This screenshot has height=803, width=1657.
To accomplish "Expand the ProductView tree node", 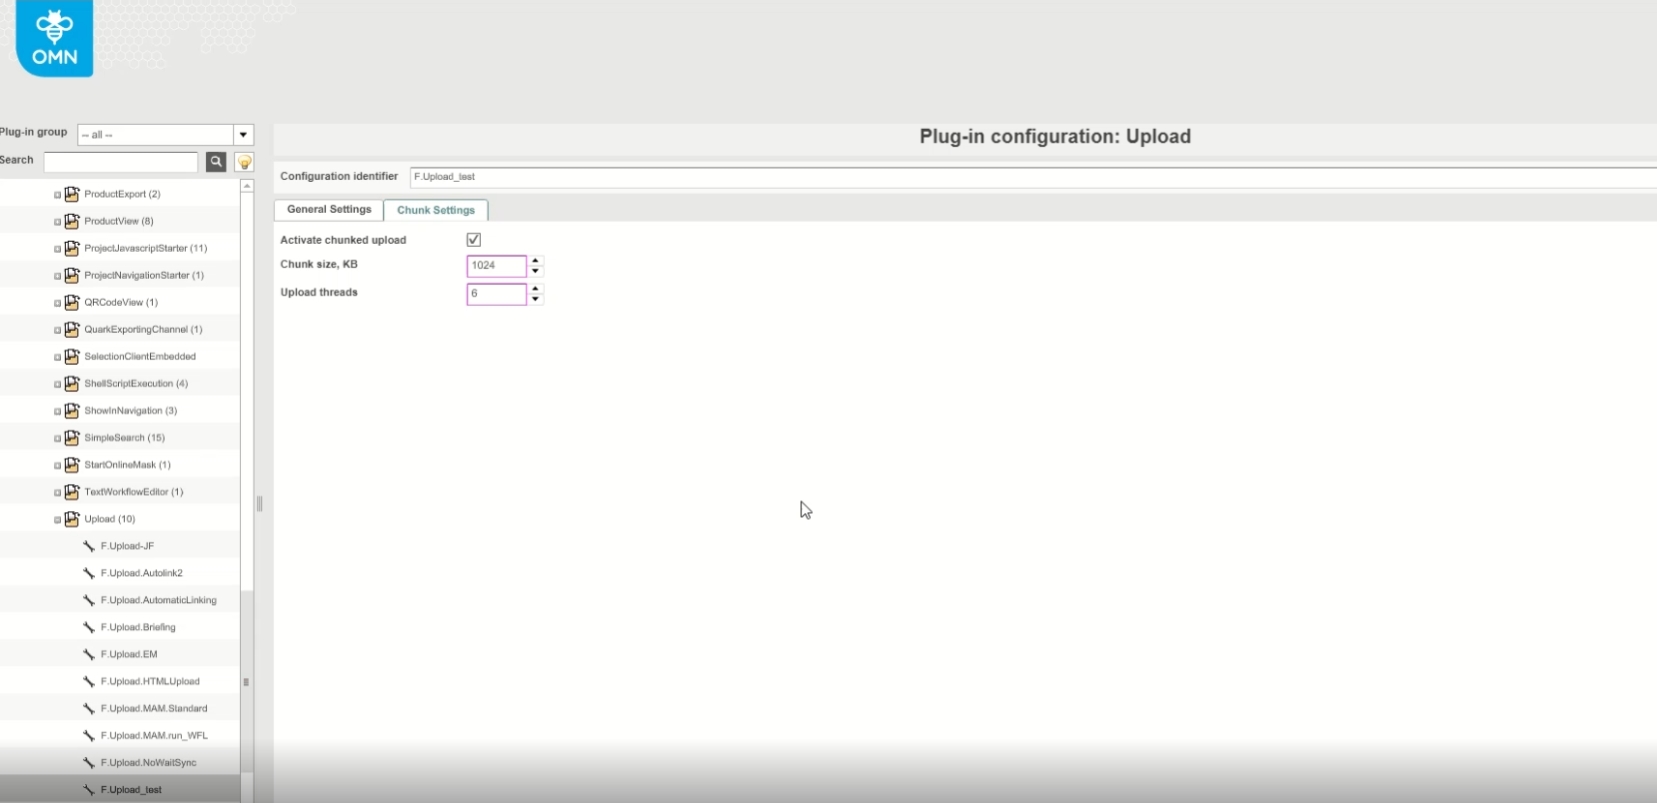I will pyautogui.click(x=57, y=221).
